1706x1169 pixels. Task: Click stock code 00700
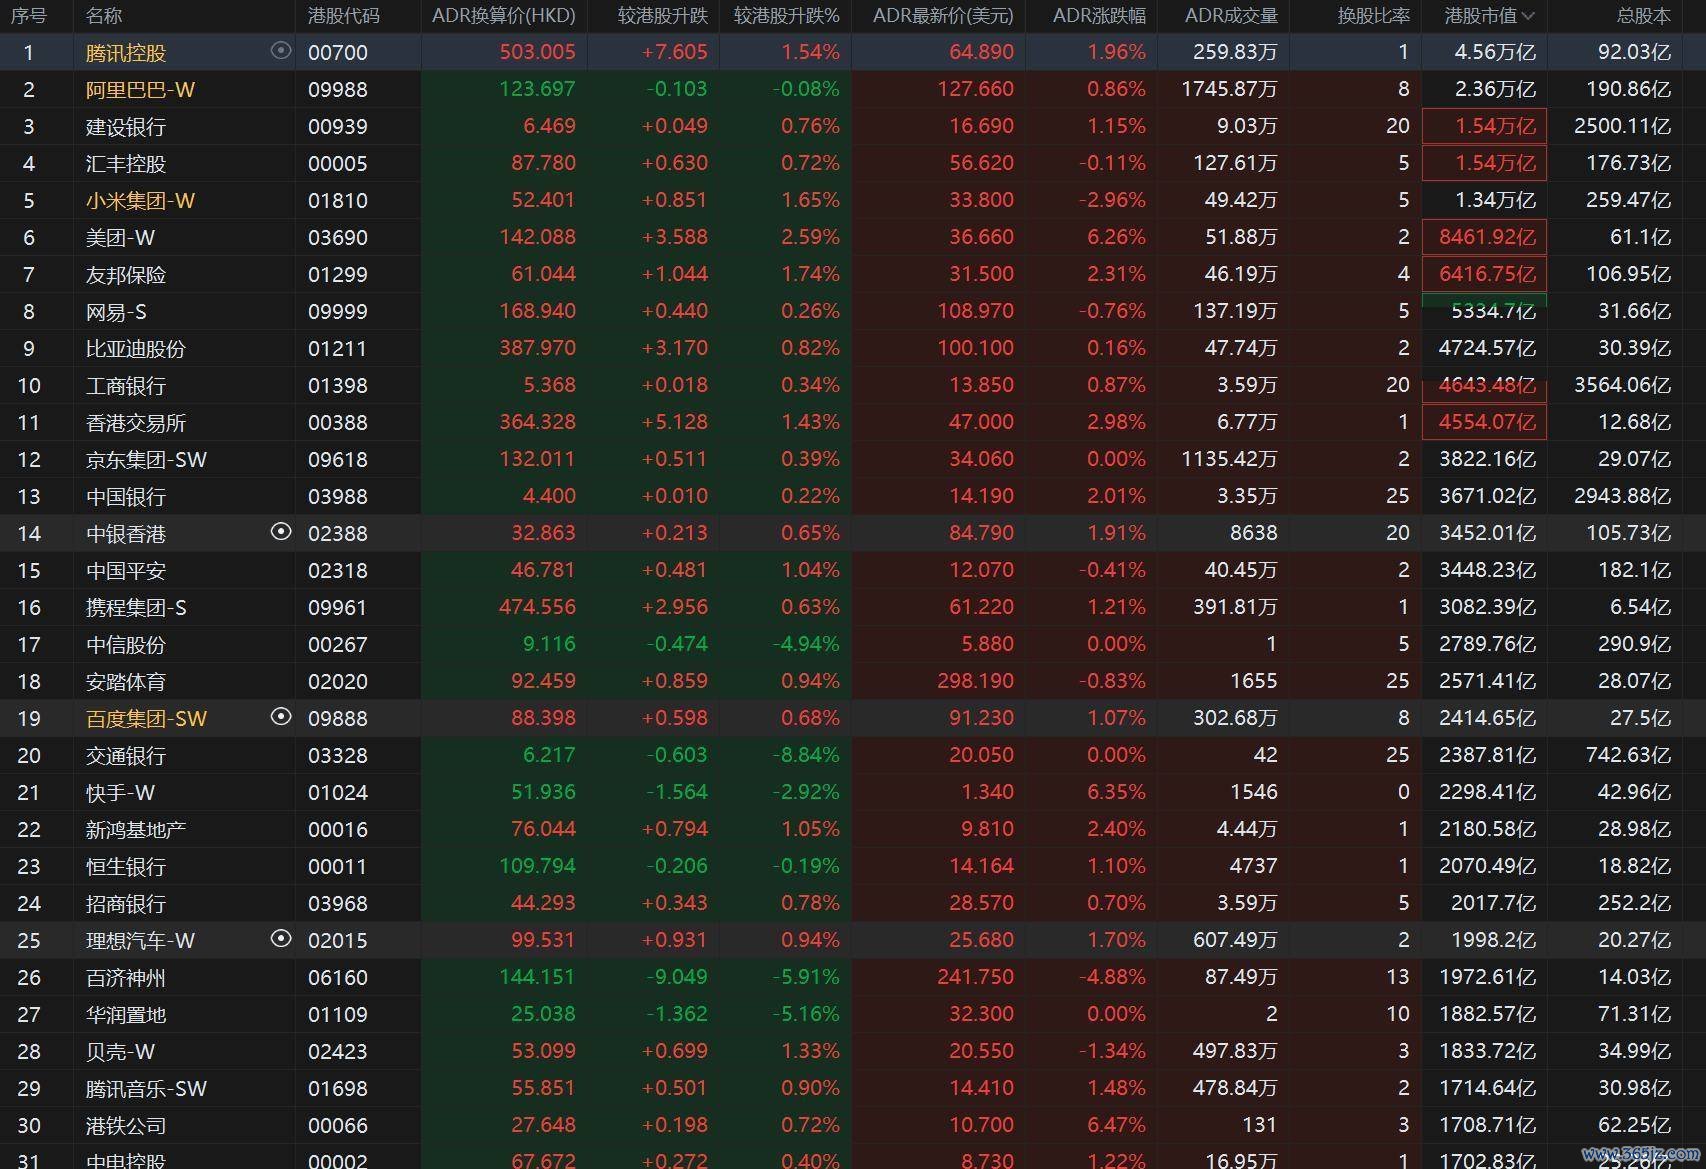(x=338, y=52)
